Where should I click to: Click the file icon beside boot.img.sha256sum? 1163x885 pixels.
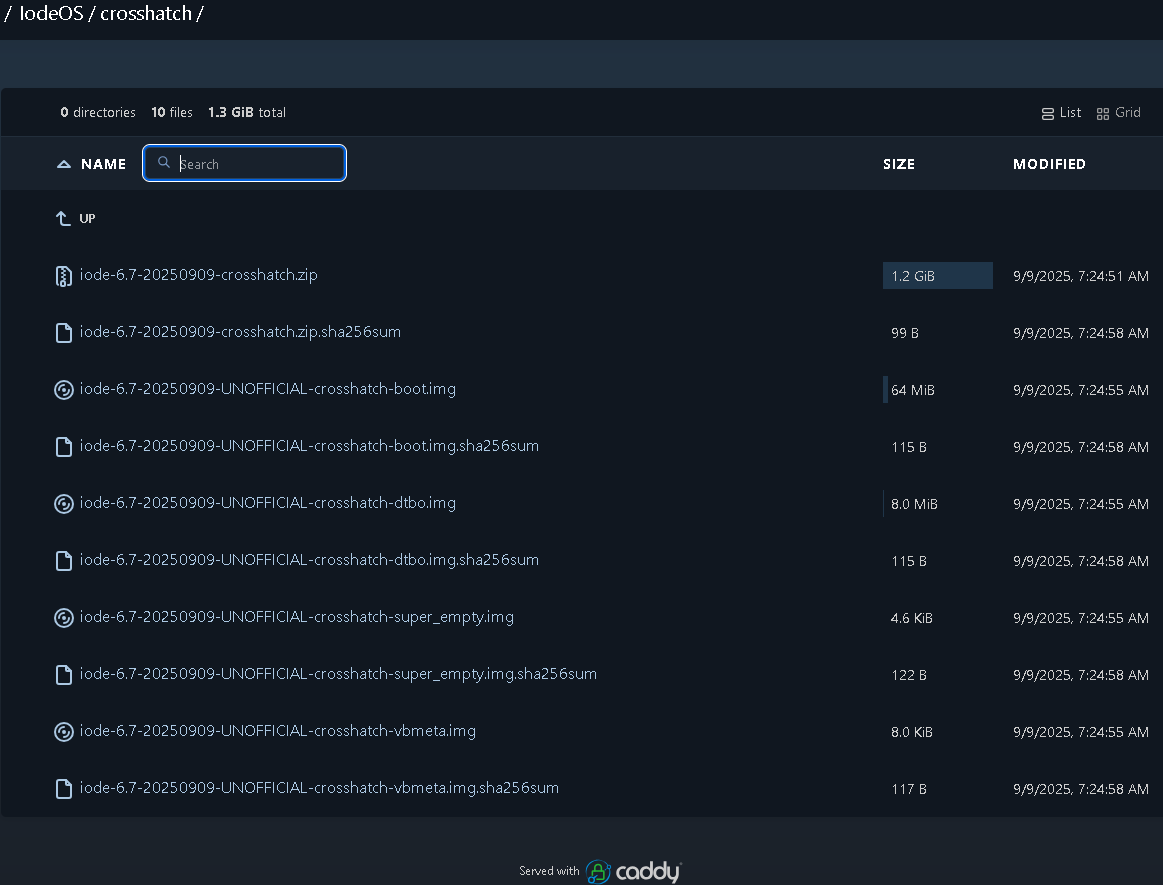(64, 447)
